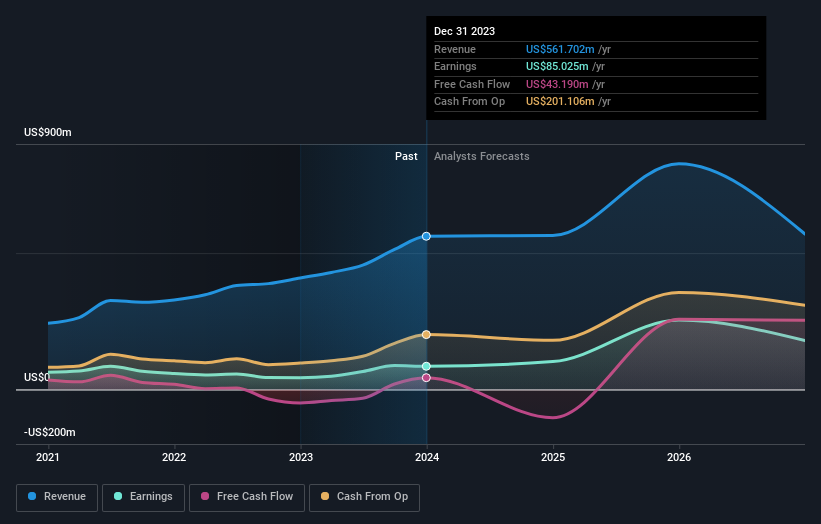Click the US$0 y-axis label

37,377
